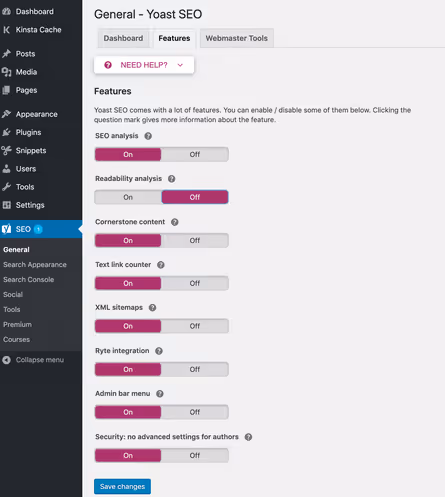Viewport: 445px width, 497px height.
Task: Click the Snippets scissors icon
Action: click(x=6, y=151)
